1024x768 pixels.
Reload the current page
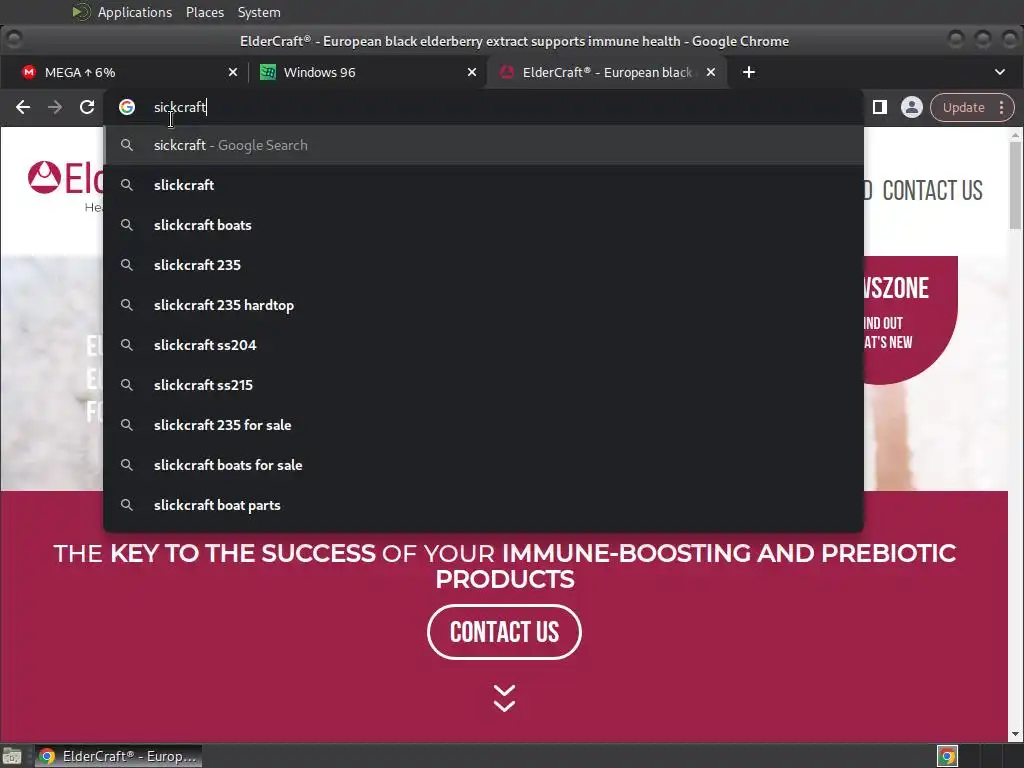[87, 107]
